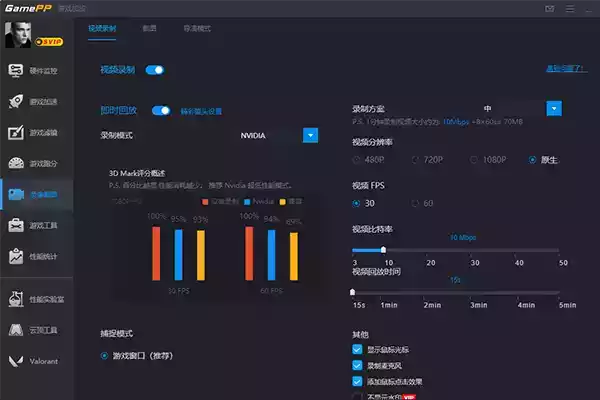The width and height of the screenshot is (600, 400).
Task: Uncheck the 显示鼠标光标 checkbox
Action: point(357,349)
